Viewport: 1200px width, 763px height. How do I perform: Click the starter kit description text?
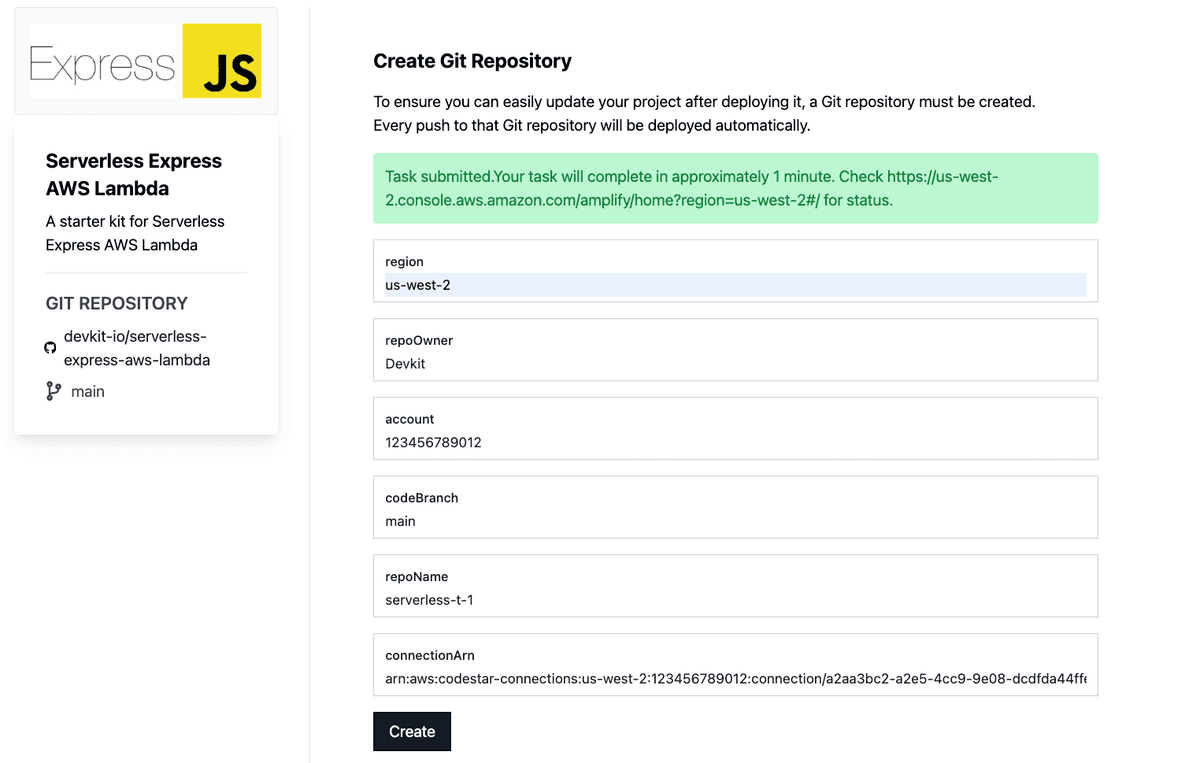[134, 233]
